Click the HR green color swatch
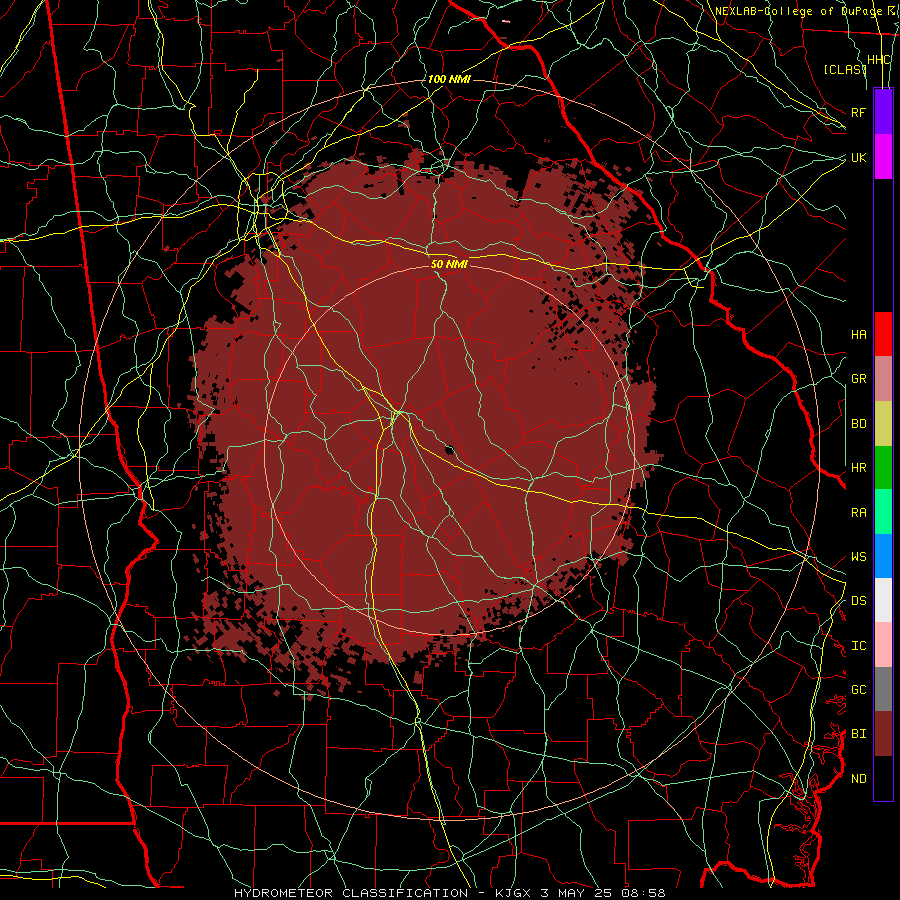Viewport: 900px width, 900px height. point(883,467)
